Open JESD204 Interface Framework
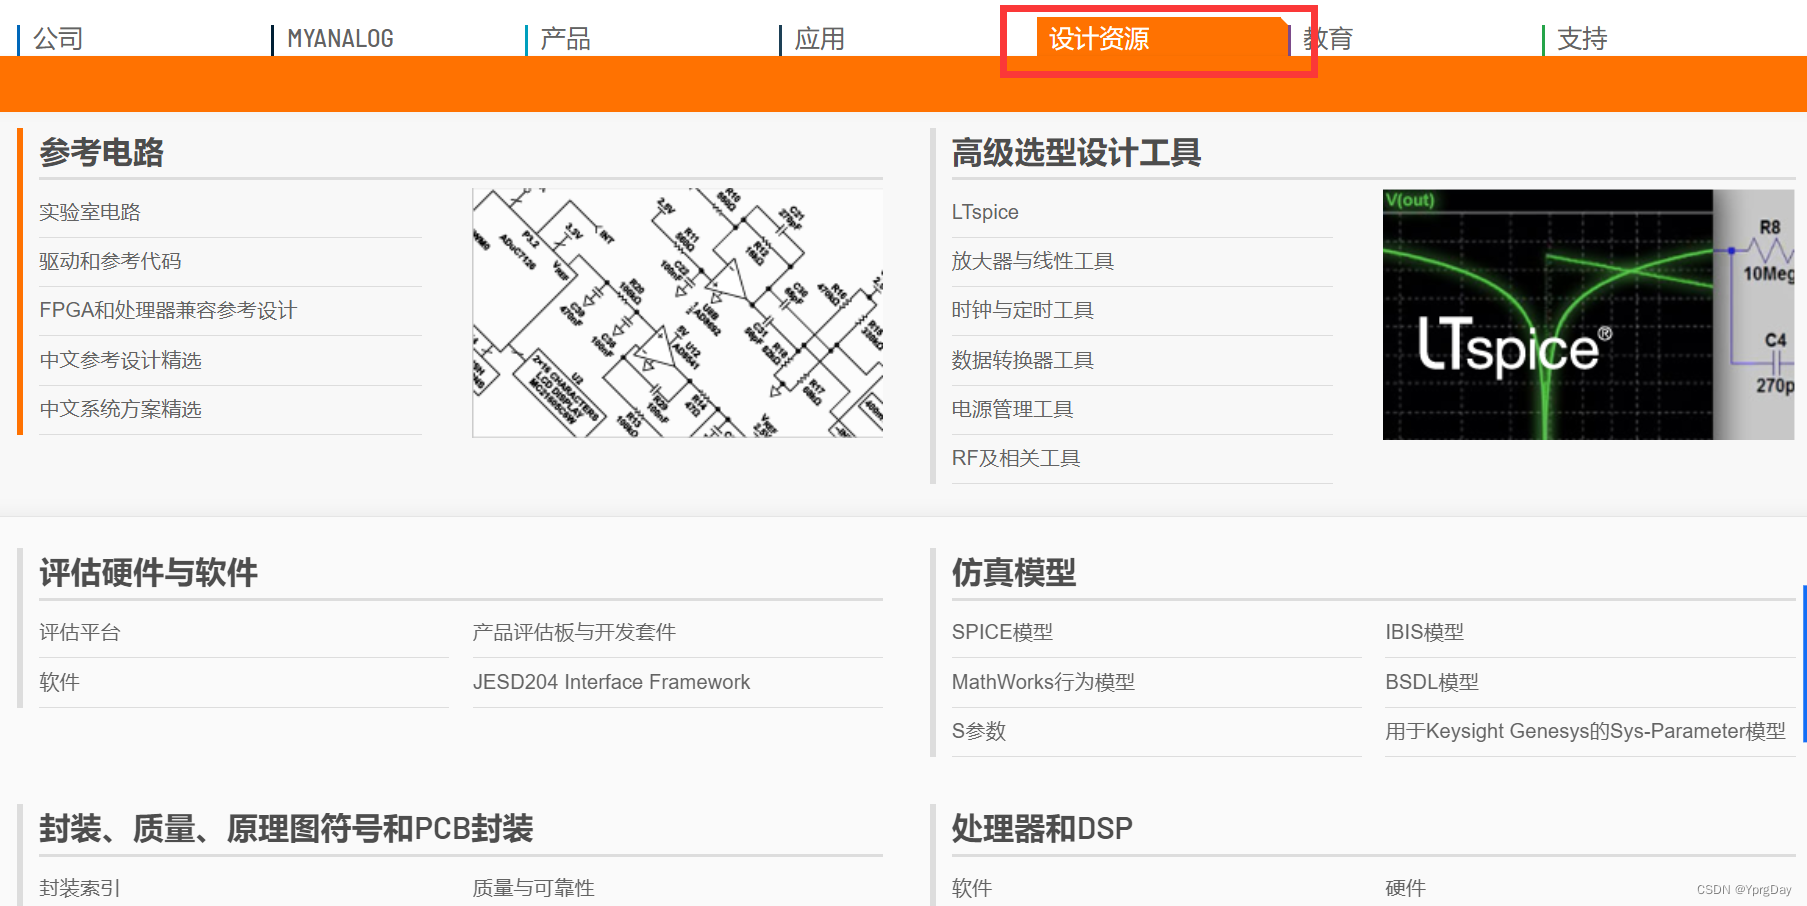 [611, 682]
